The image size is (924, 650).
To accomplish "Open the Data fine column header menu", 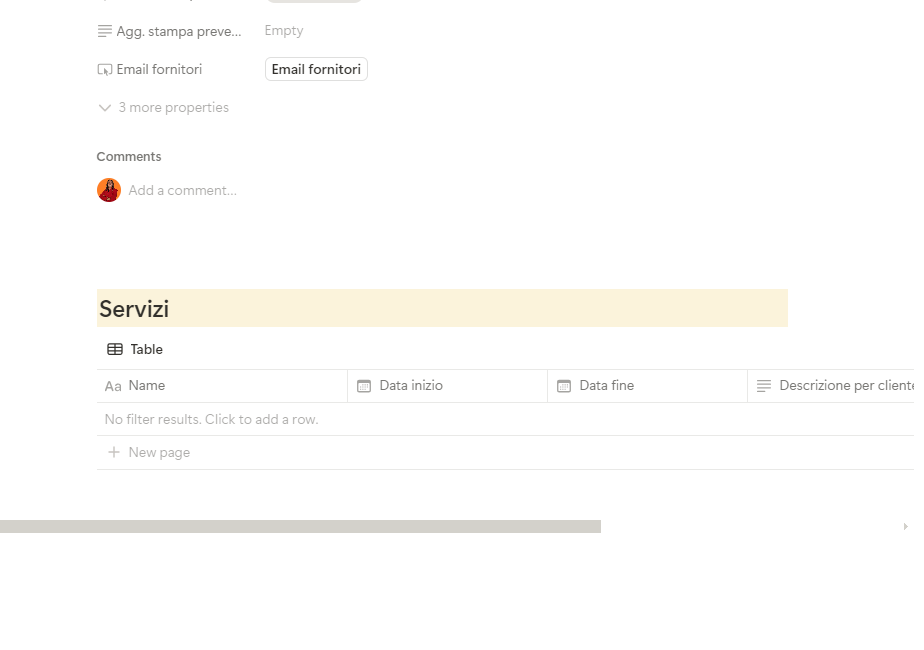I will coord(606,386).
